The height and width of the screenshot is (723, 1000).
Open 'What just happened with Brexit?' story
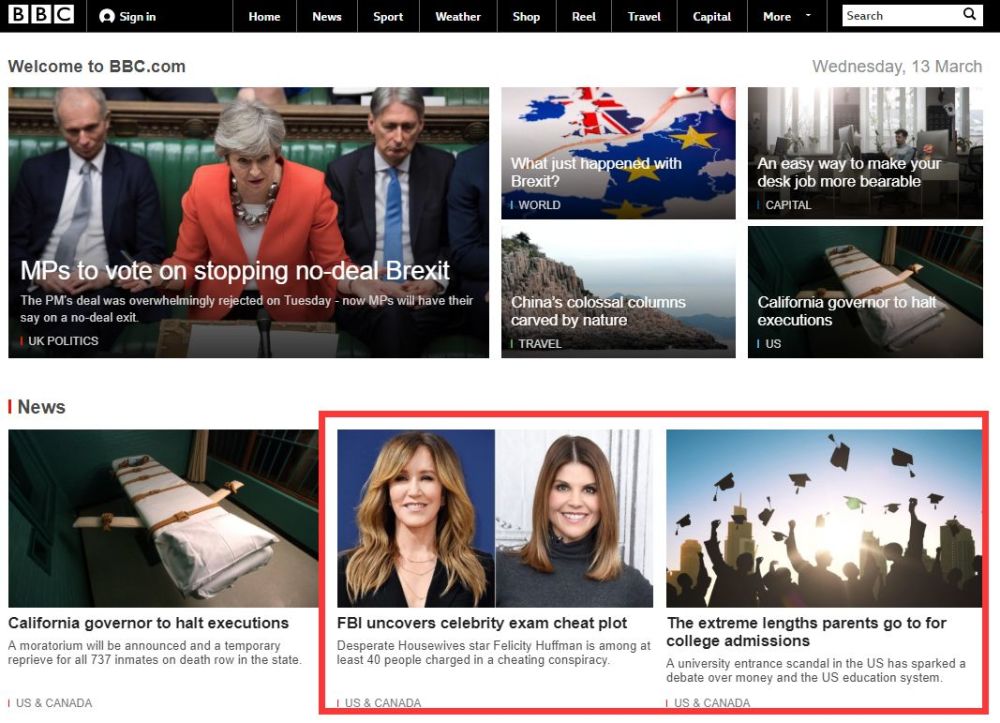tap(596, 172)
